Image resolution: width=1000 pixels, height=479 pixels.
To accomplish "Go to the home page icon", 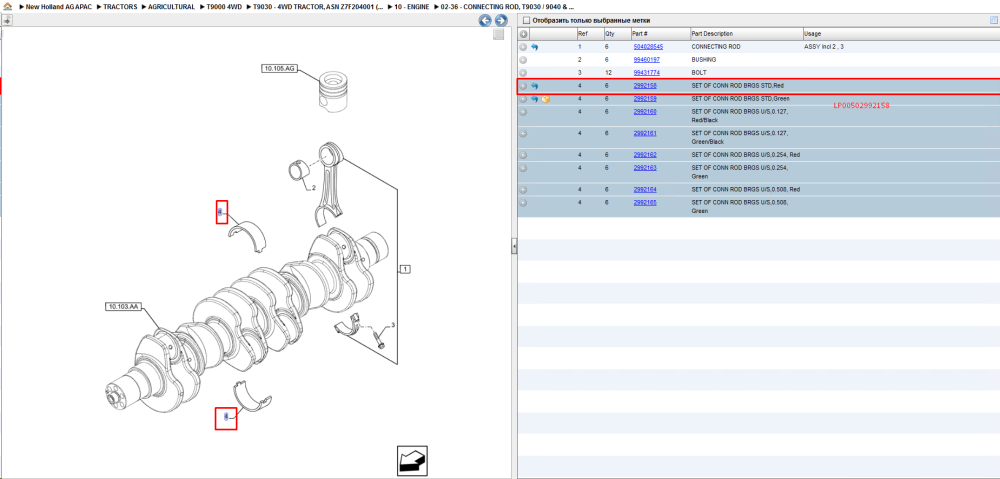I will pos(7,6).
